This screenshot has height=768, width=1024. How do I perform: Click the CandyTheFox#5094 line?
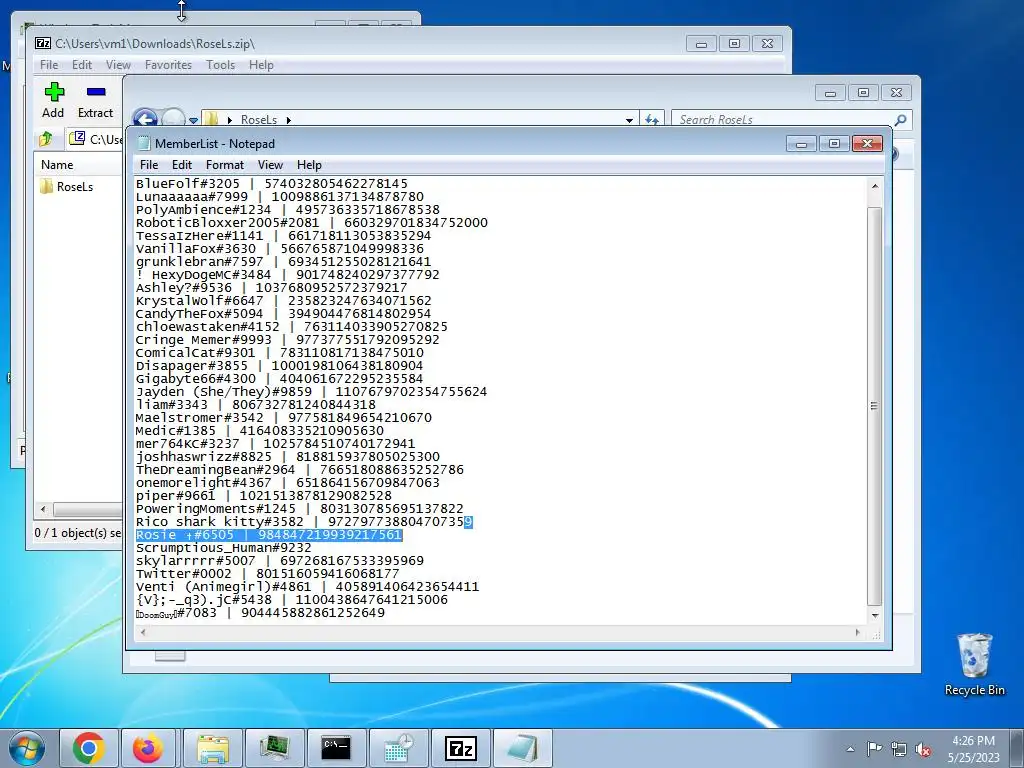click(283, 313)
